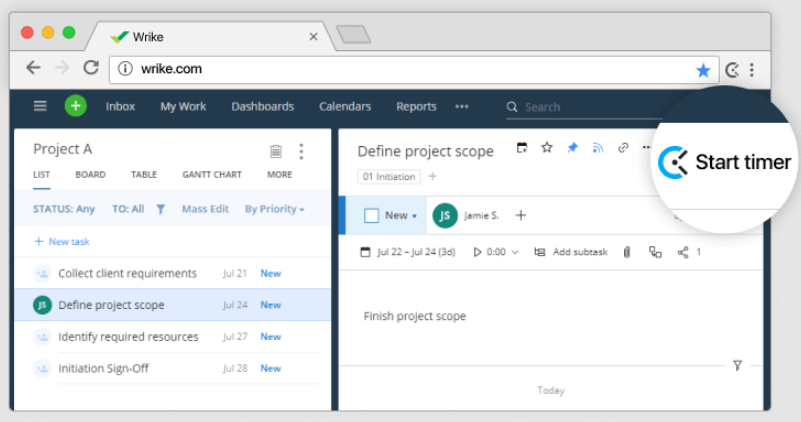Viewport: 801px width, 422px height.
Task: Click the blue bookmark star
Action: [x=703, y=70]
